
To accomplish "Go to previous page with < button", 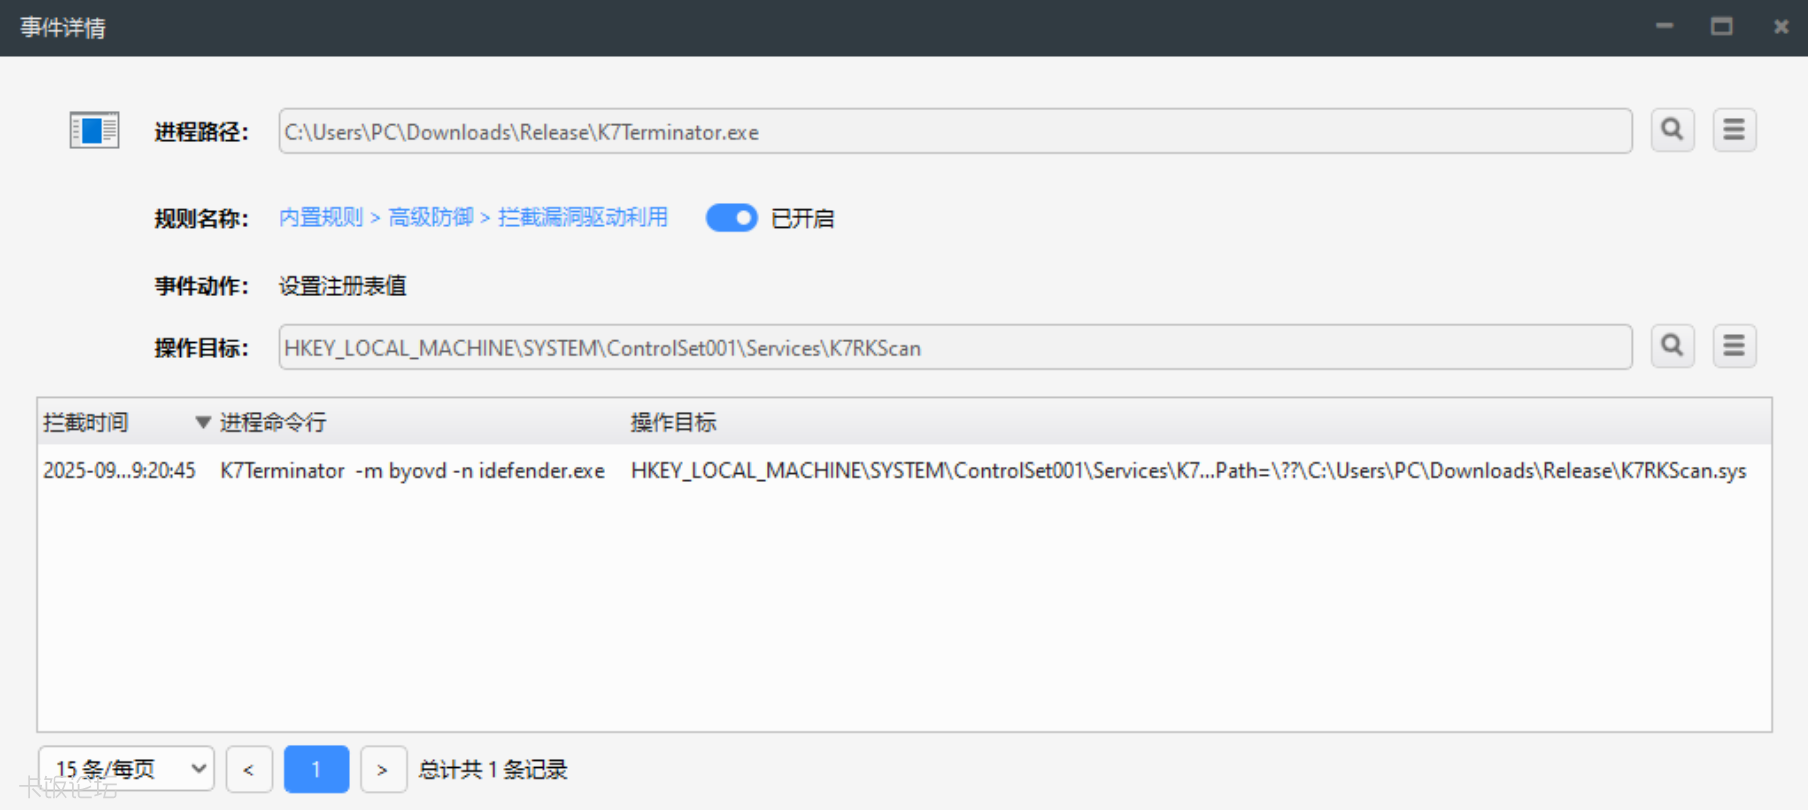I will point(249,770).
